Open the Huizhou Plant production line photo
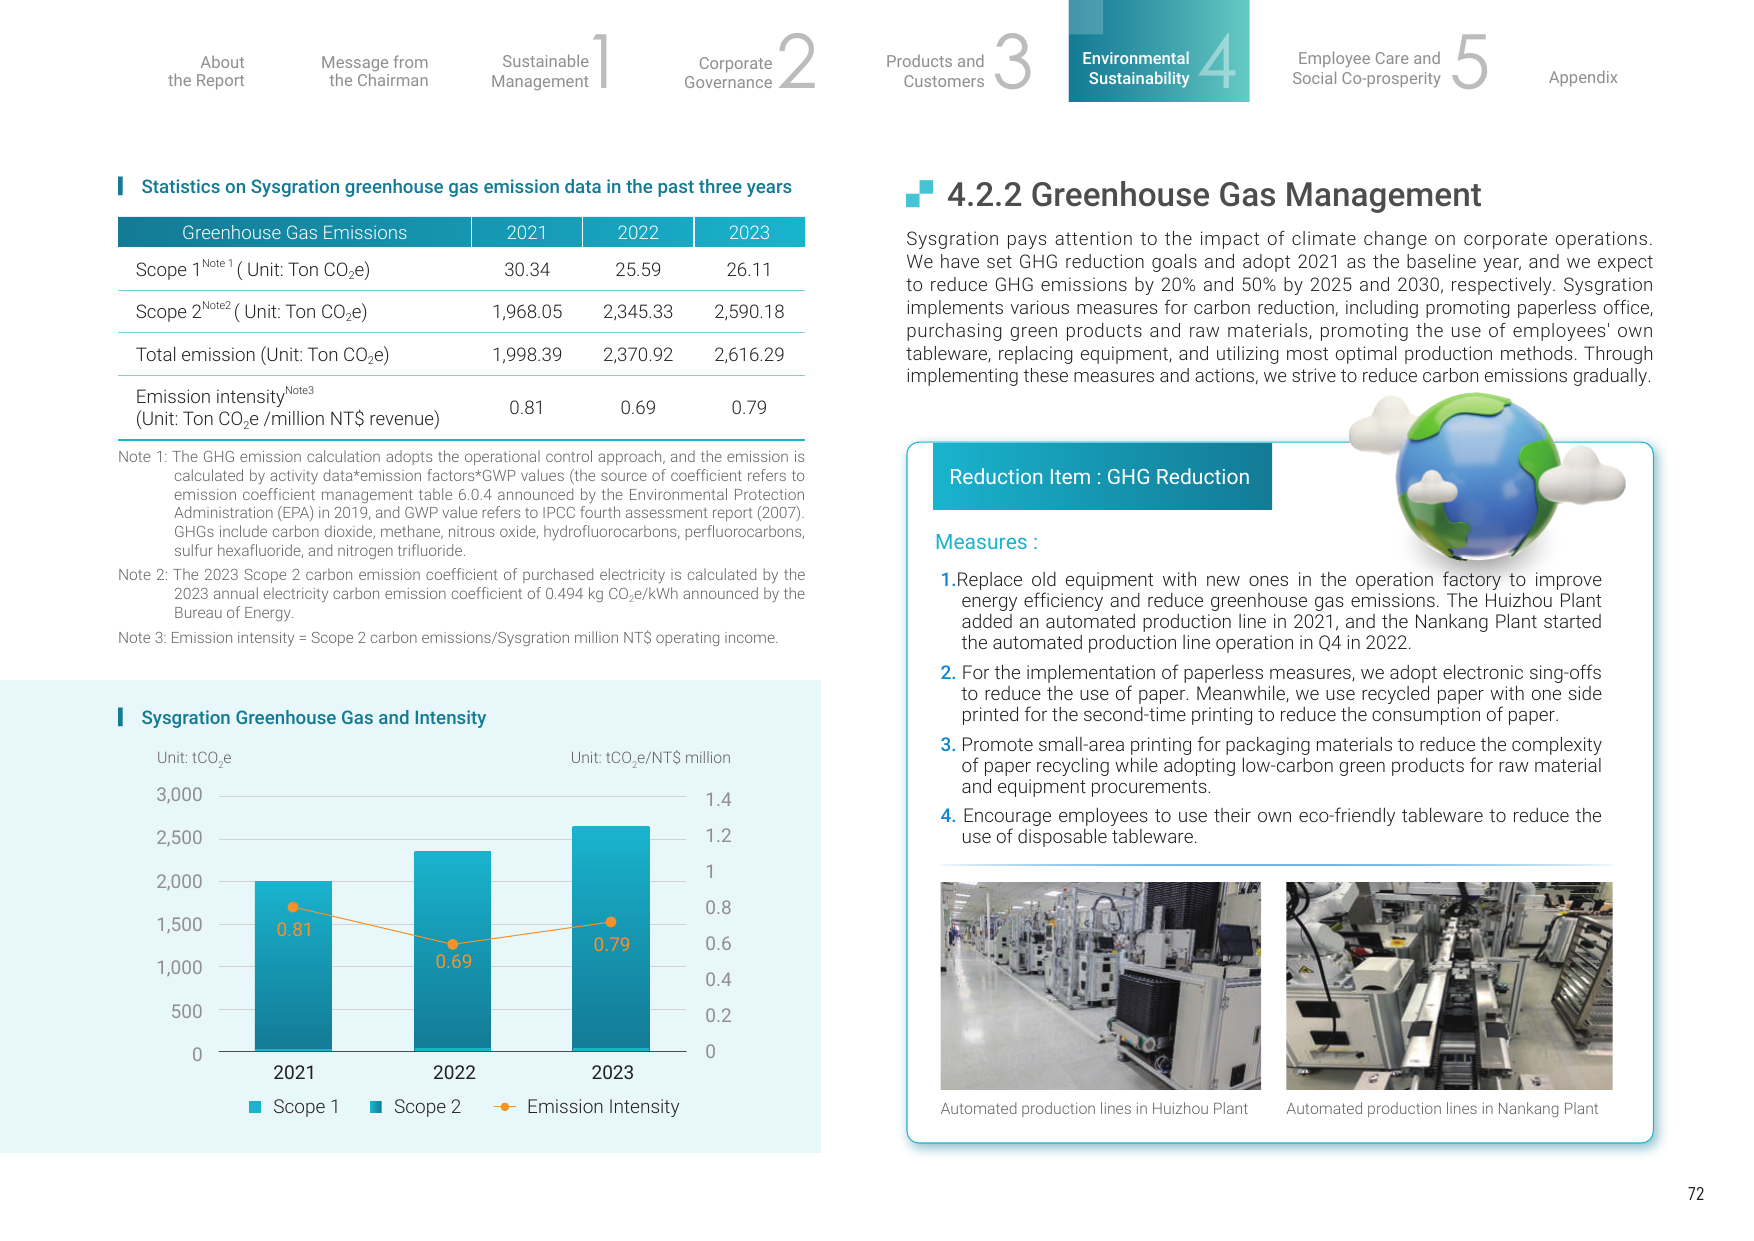This screenshot has height=1241, width=1754. (1100, 986)
